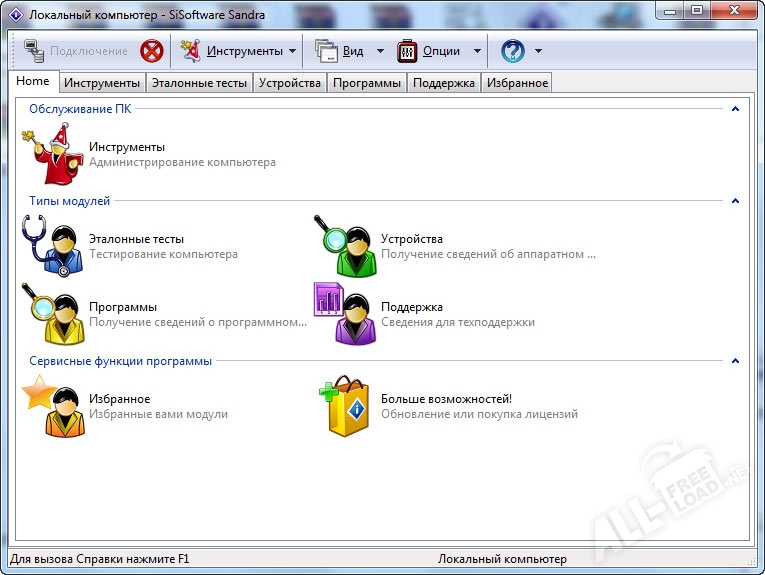The image size is (765, 575).
Task: Switch to the Эталонные тесты tab
Action: tap(199, 83)
